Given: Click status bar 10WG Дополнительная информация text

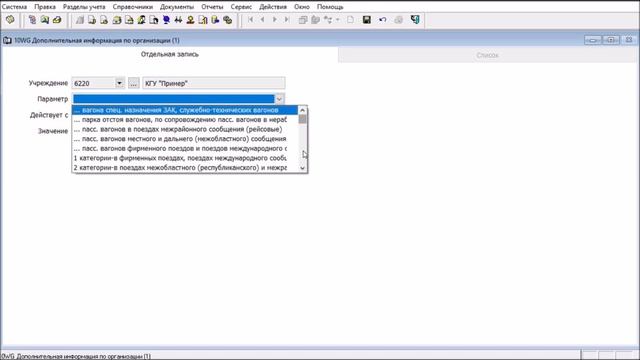Looking at the screenshot, I should [x=76, y=356].
